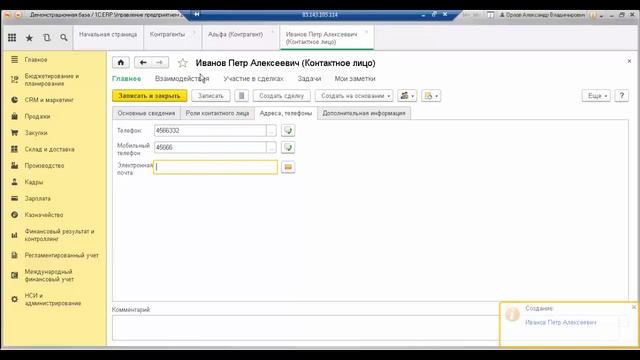Screen dimensions: 640x360
Task: Expand the Еще menu
Action: tap(596, 96)
